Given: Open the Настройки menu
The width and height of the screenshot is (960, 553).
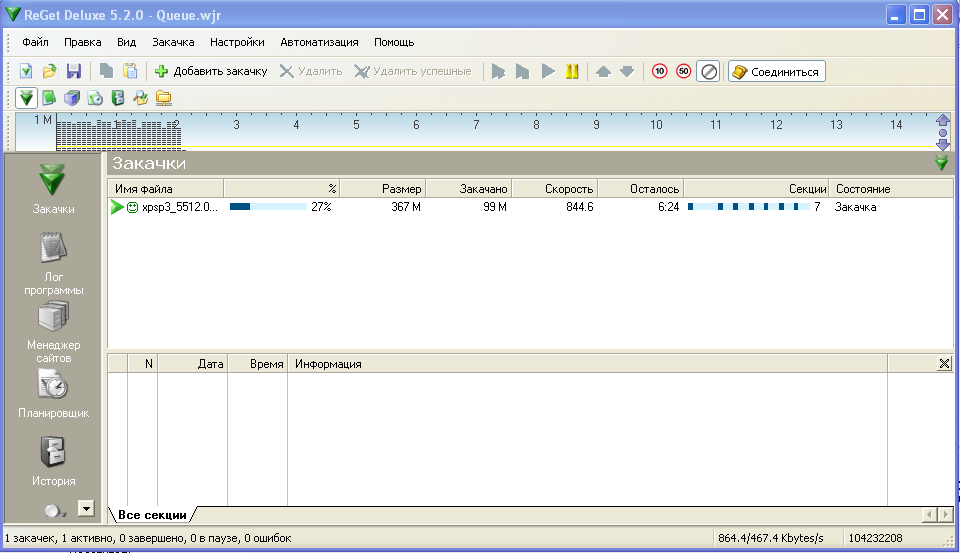Looking at the screenshot, I should click(237, 42).
